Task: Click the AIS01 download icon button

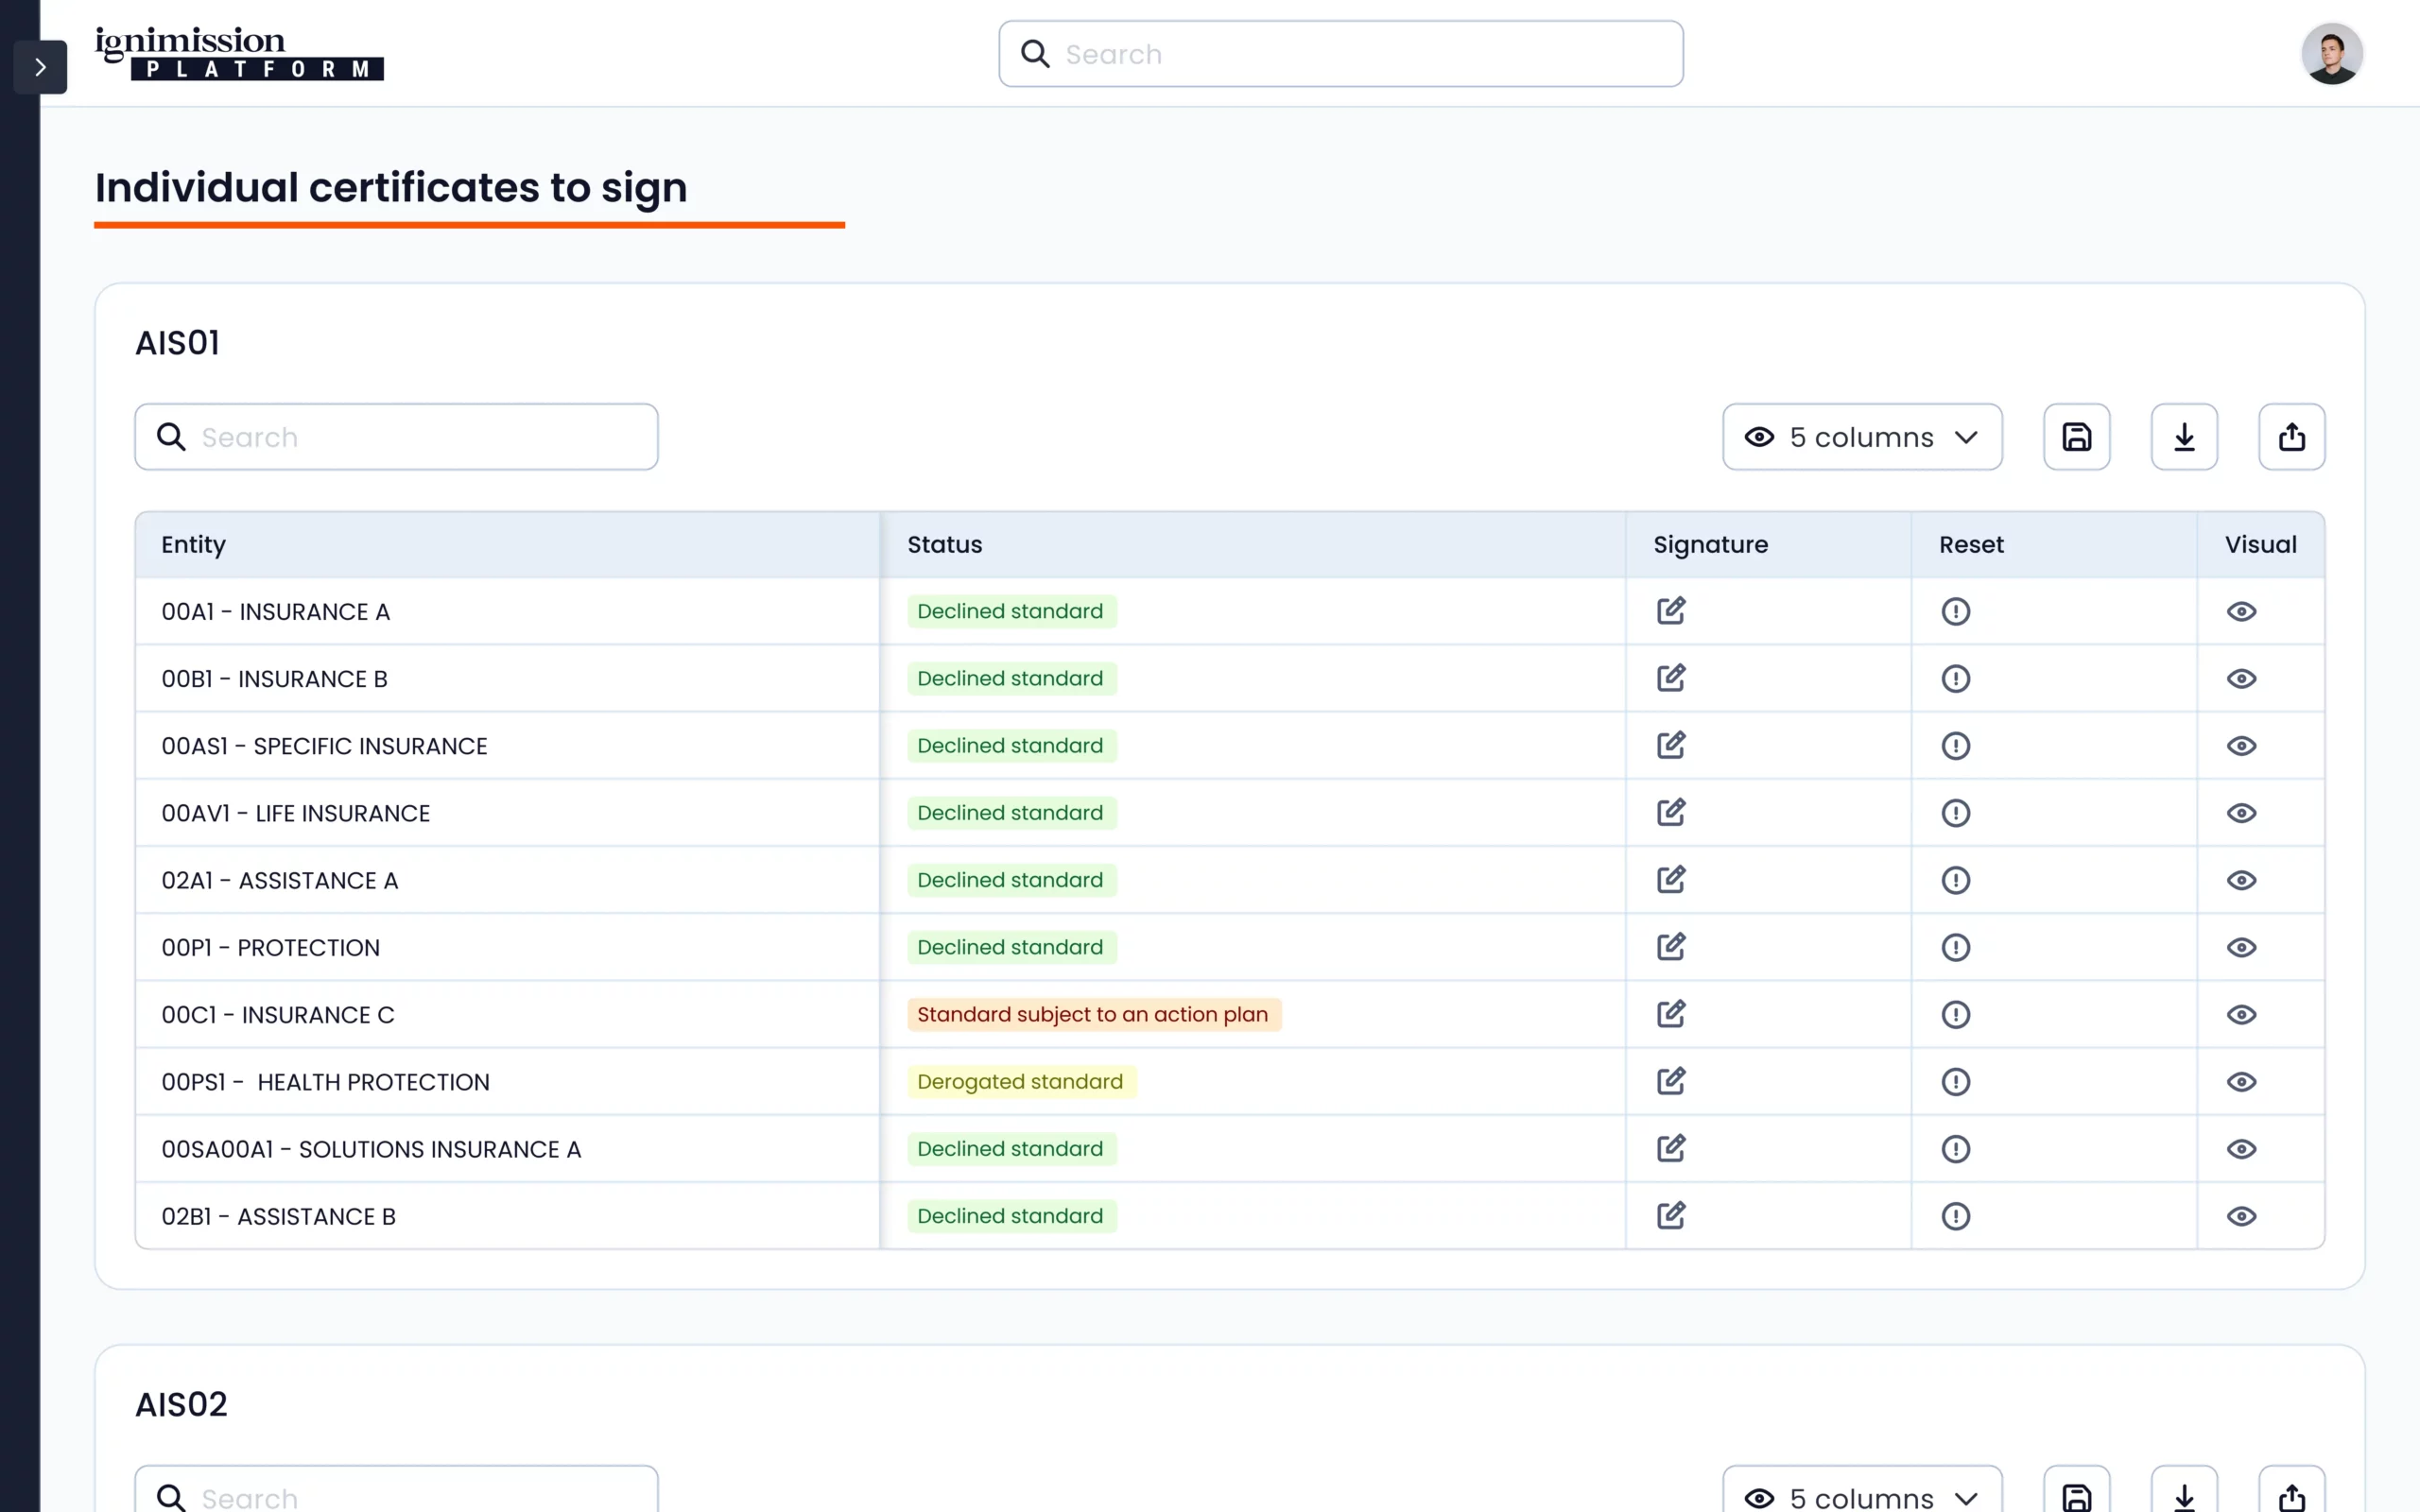Action: click(2184, 437)
